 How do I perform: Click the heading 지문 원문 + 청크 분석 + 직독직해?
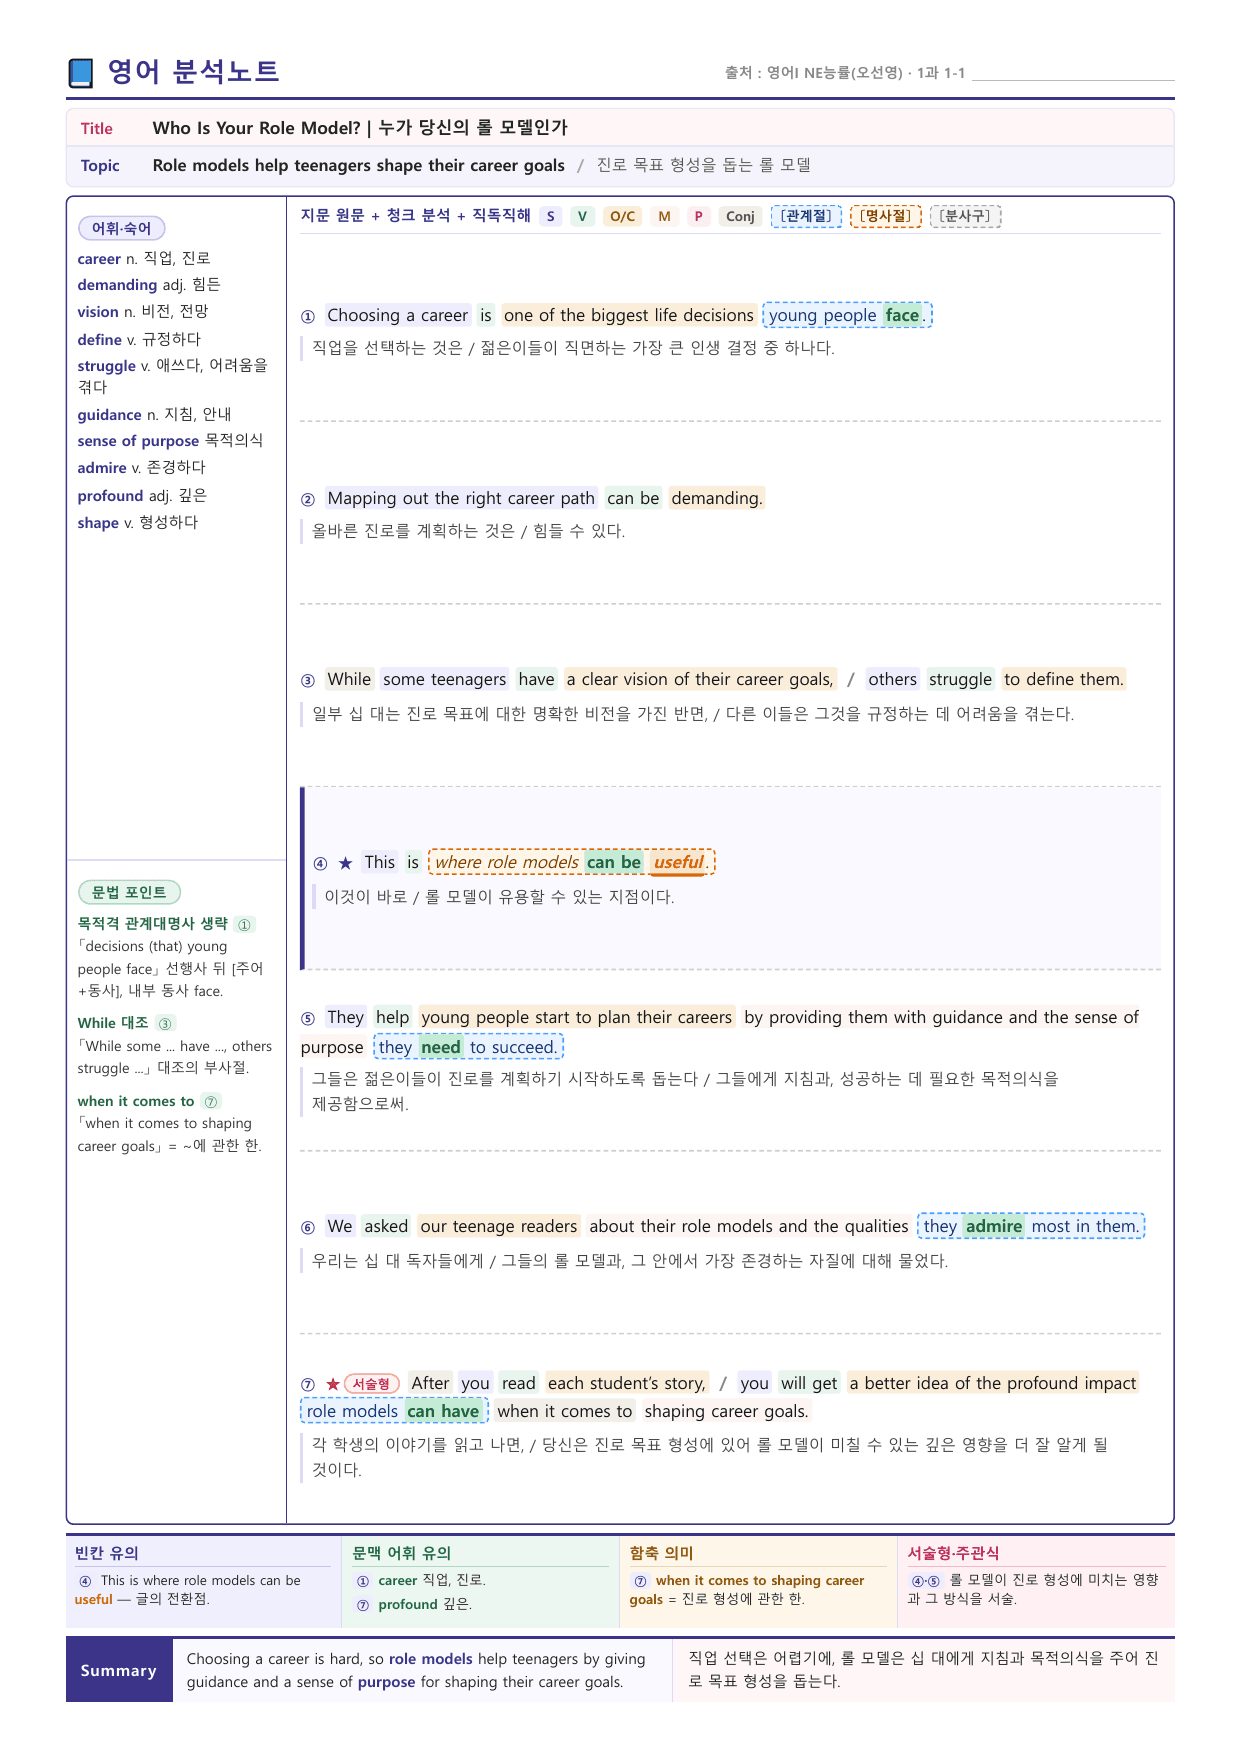tap(415, 215)
